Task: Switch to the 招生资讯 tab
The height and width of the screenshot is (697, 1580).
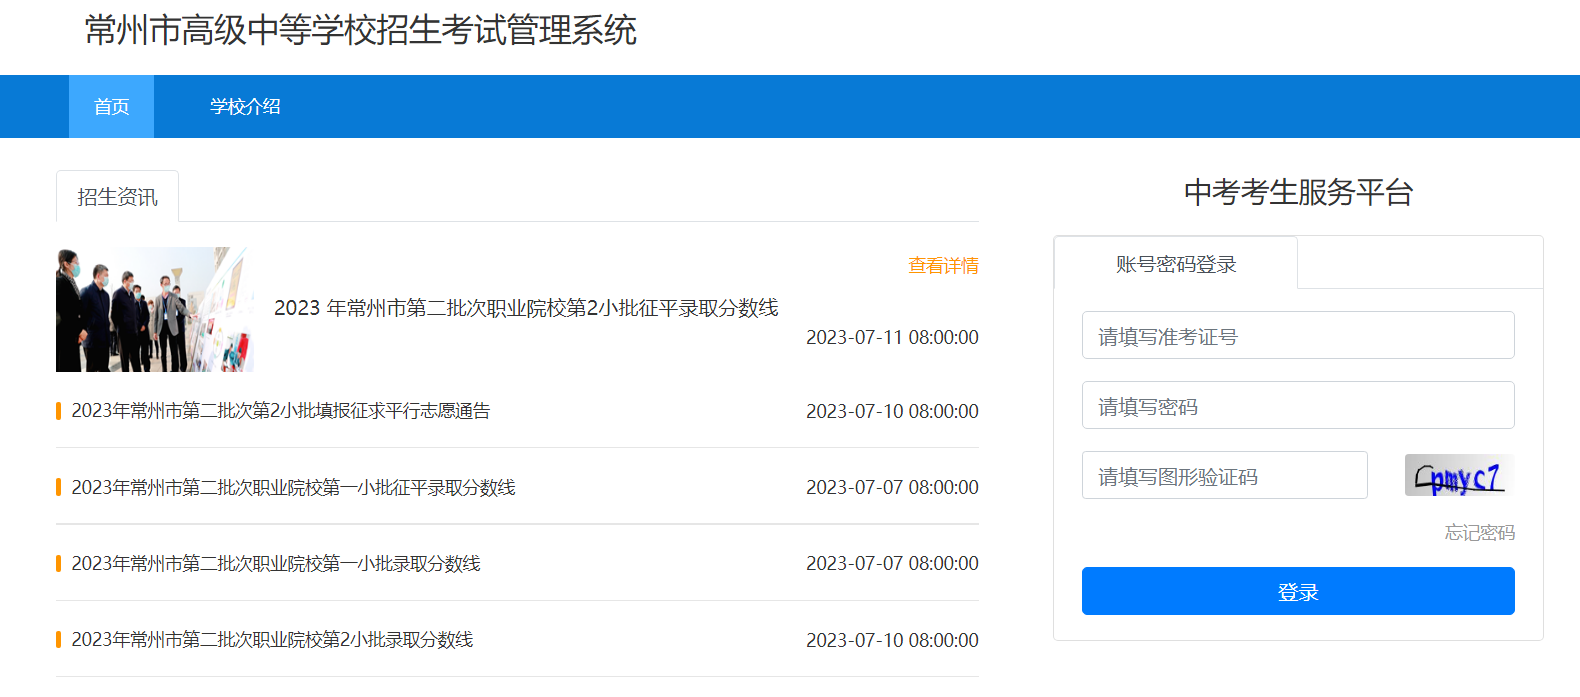Action: [117, 197]
